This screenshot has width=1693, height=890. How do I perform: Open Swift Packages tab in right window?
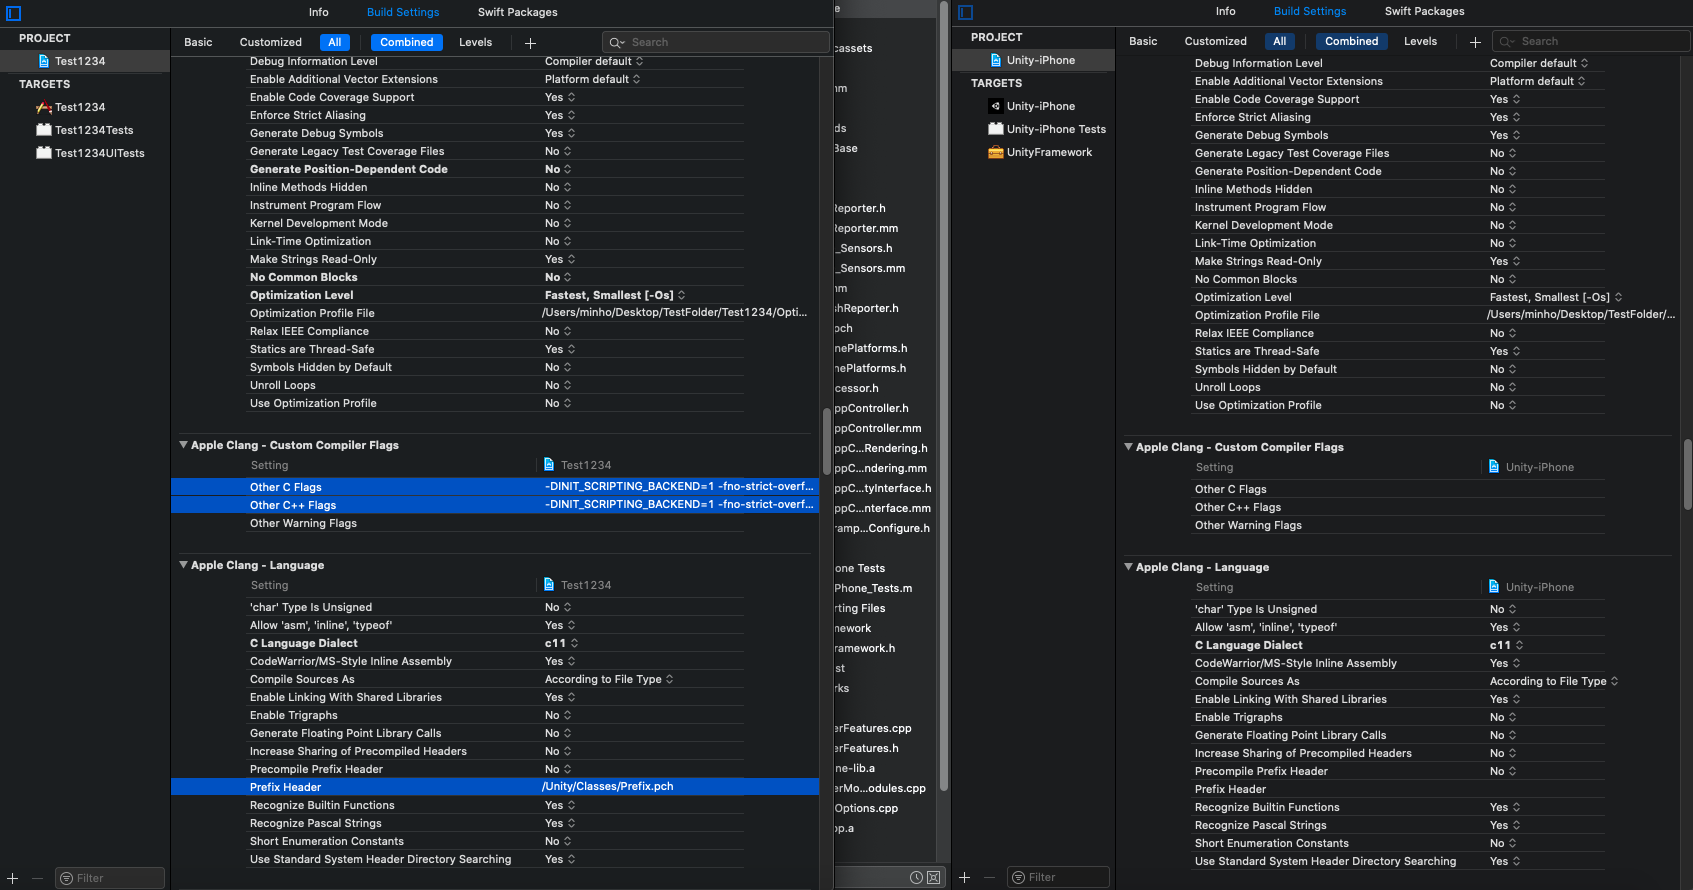point(1425,11)
